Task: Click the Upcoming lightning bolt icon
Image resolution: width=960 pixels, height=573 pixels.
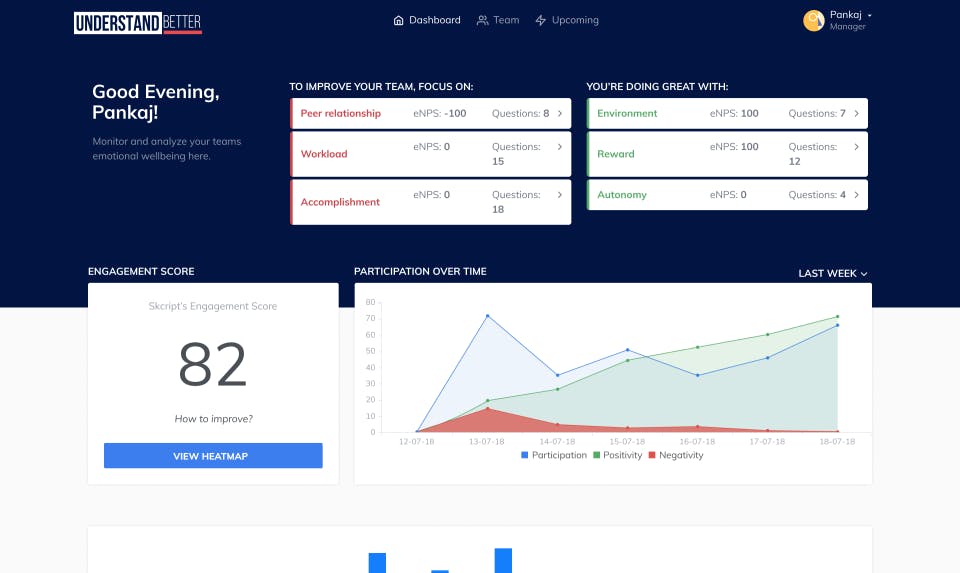Action: [541, 20]
